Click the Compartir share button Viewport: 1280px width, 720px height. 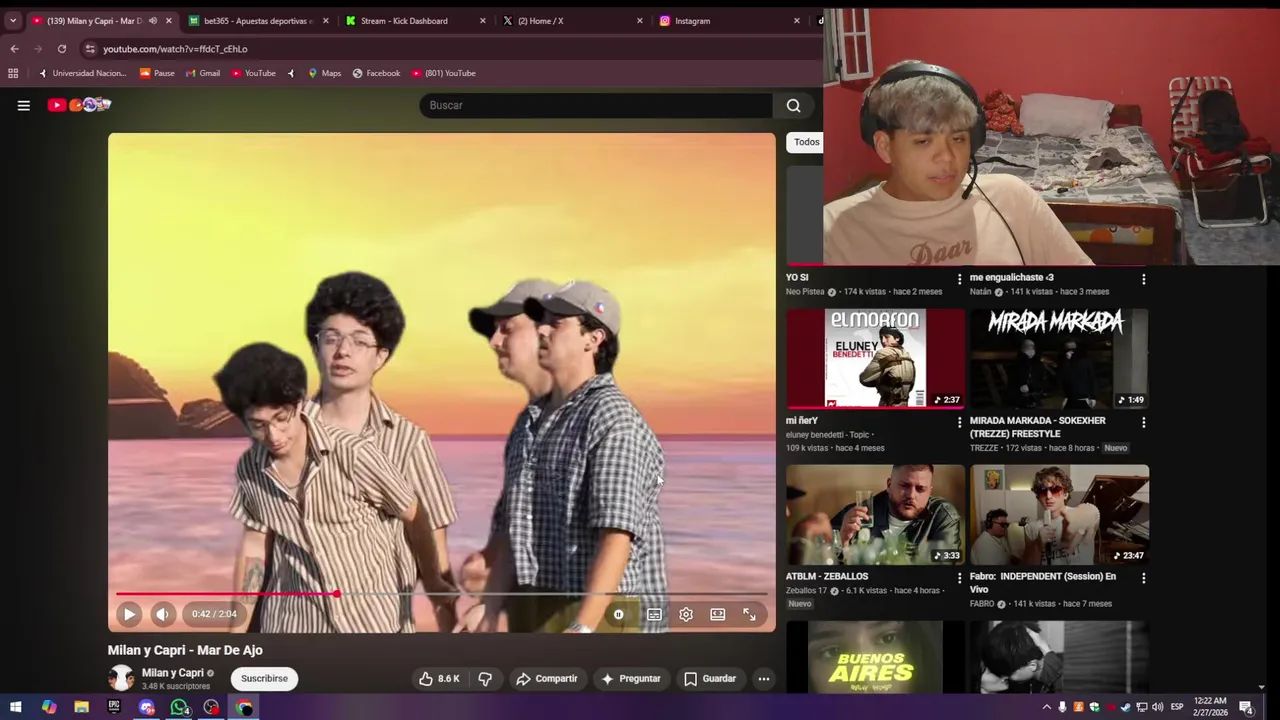point(546,679)
